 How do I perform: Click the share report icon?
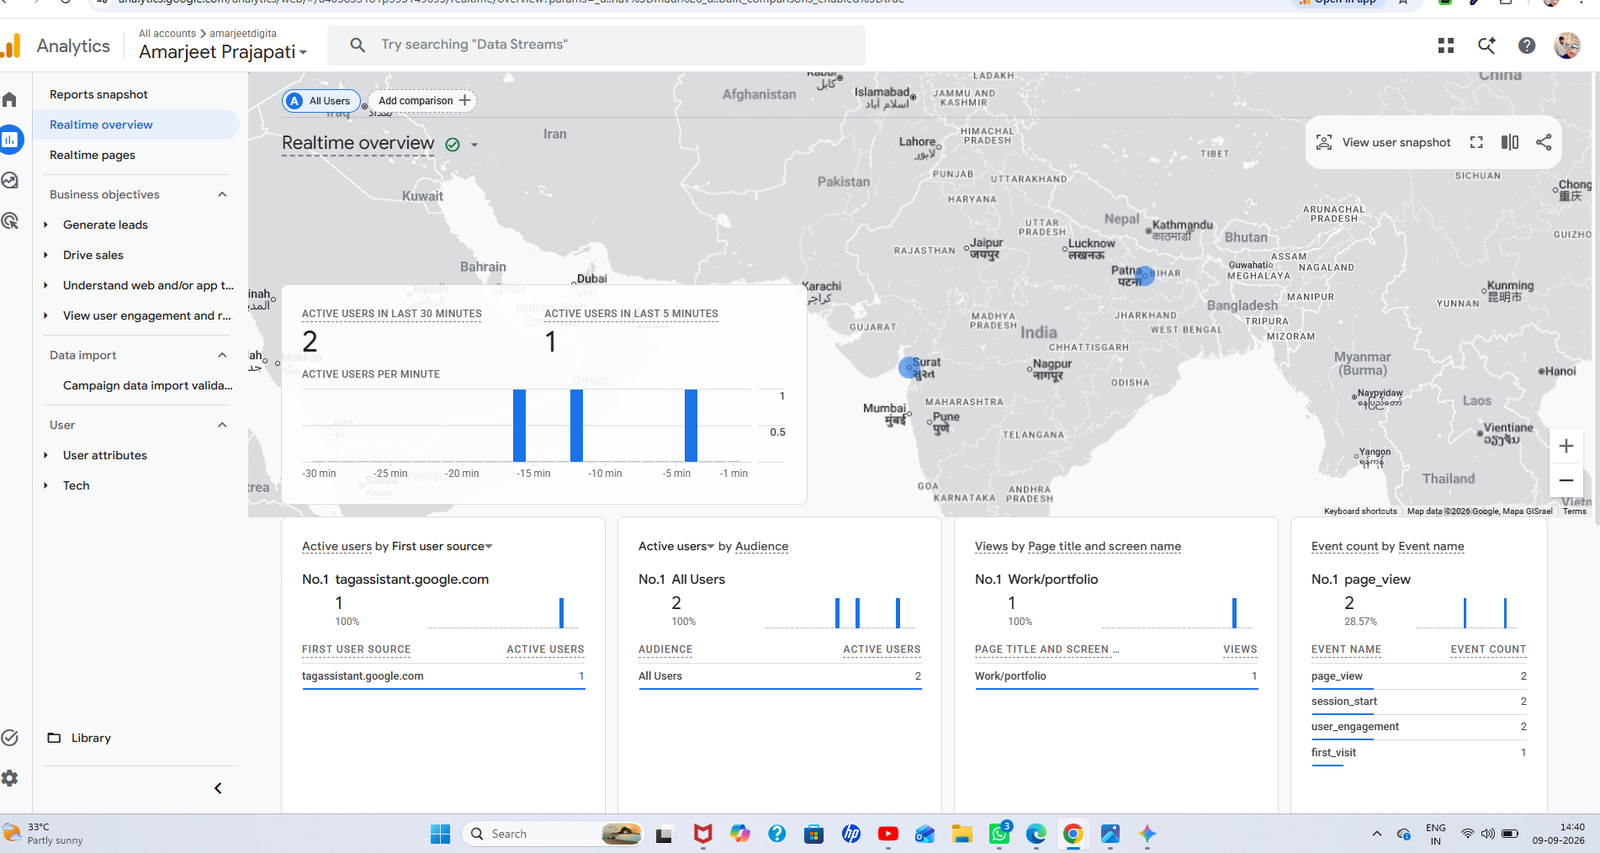1544,142
